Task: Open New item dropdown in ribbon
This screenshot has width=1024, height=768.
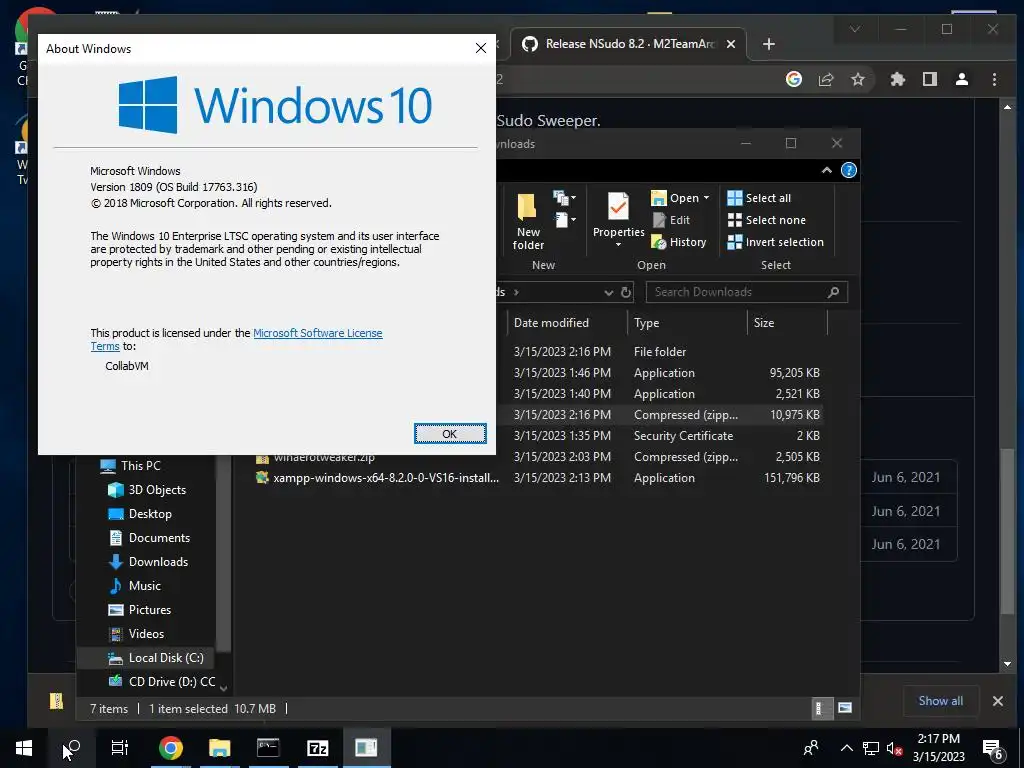Action: point(564,197)
